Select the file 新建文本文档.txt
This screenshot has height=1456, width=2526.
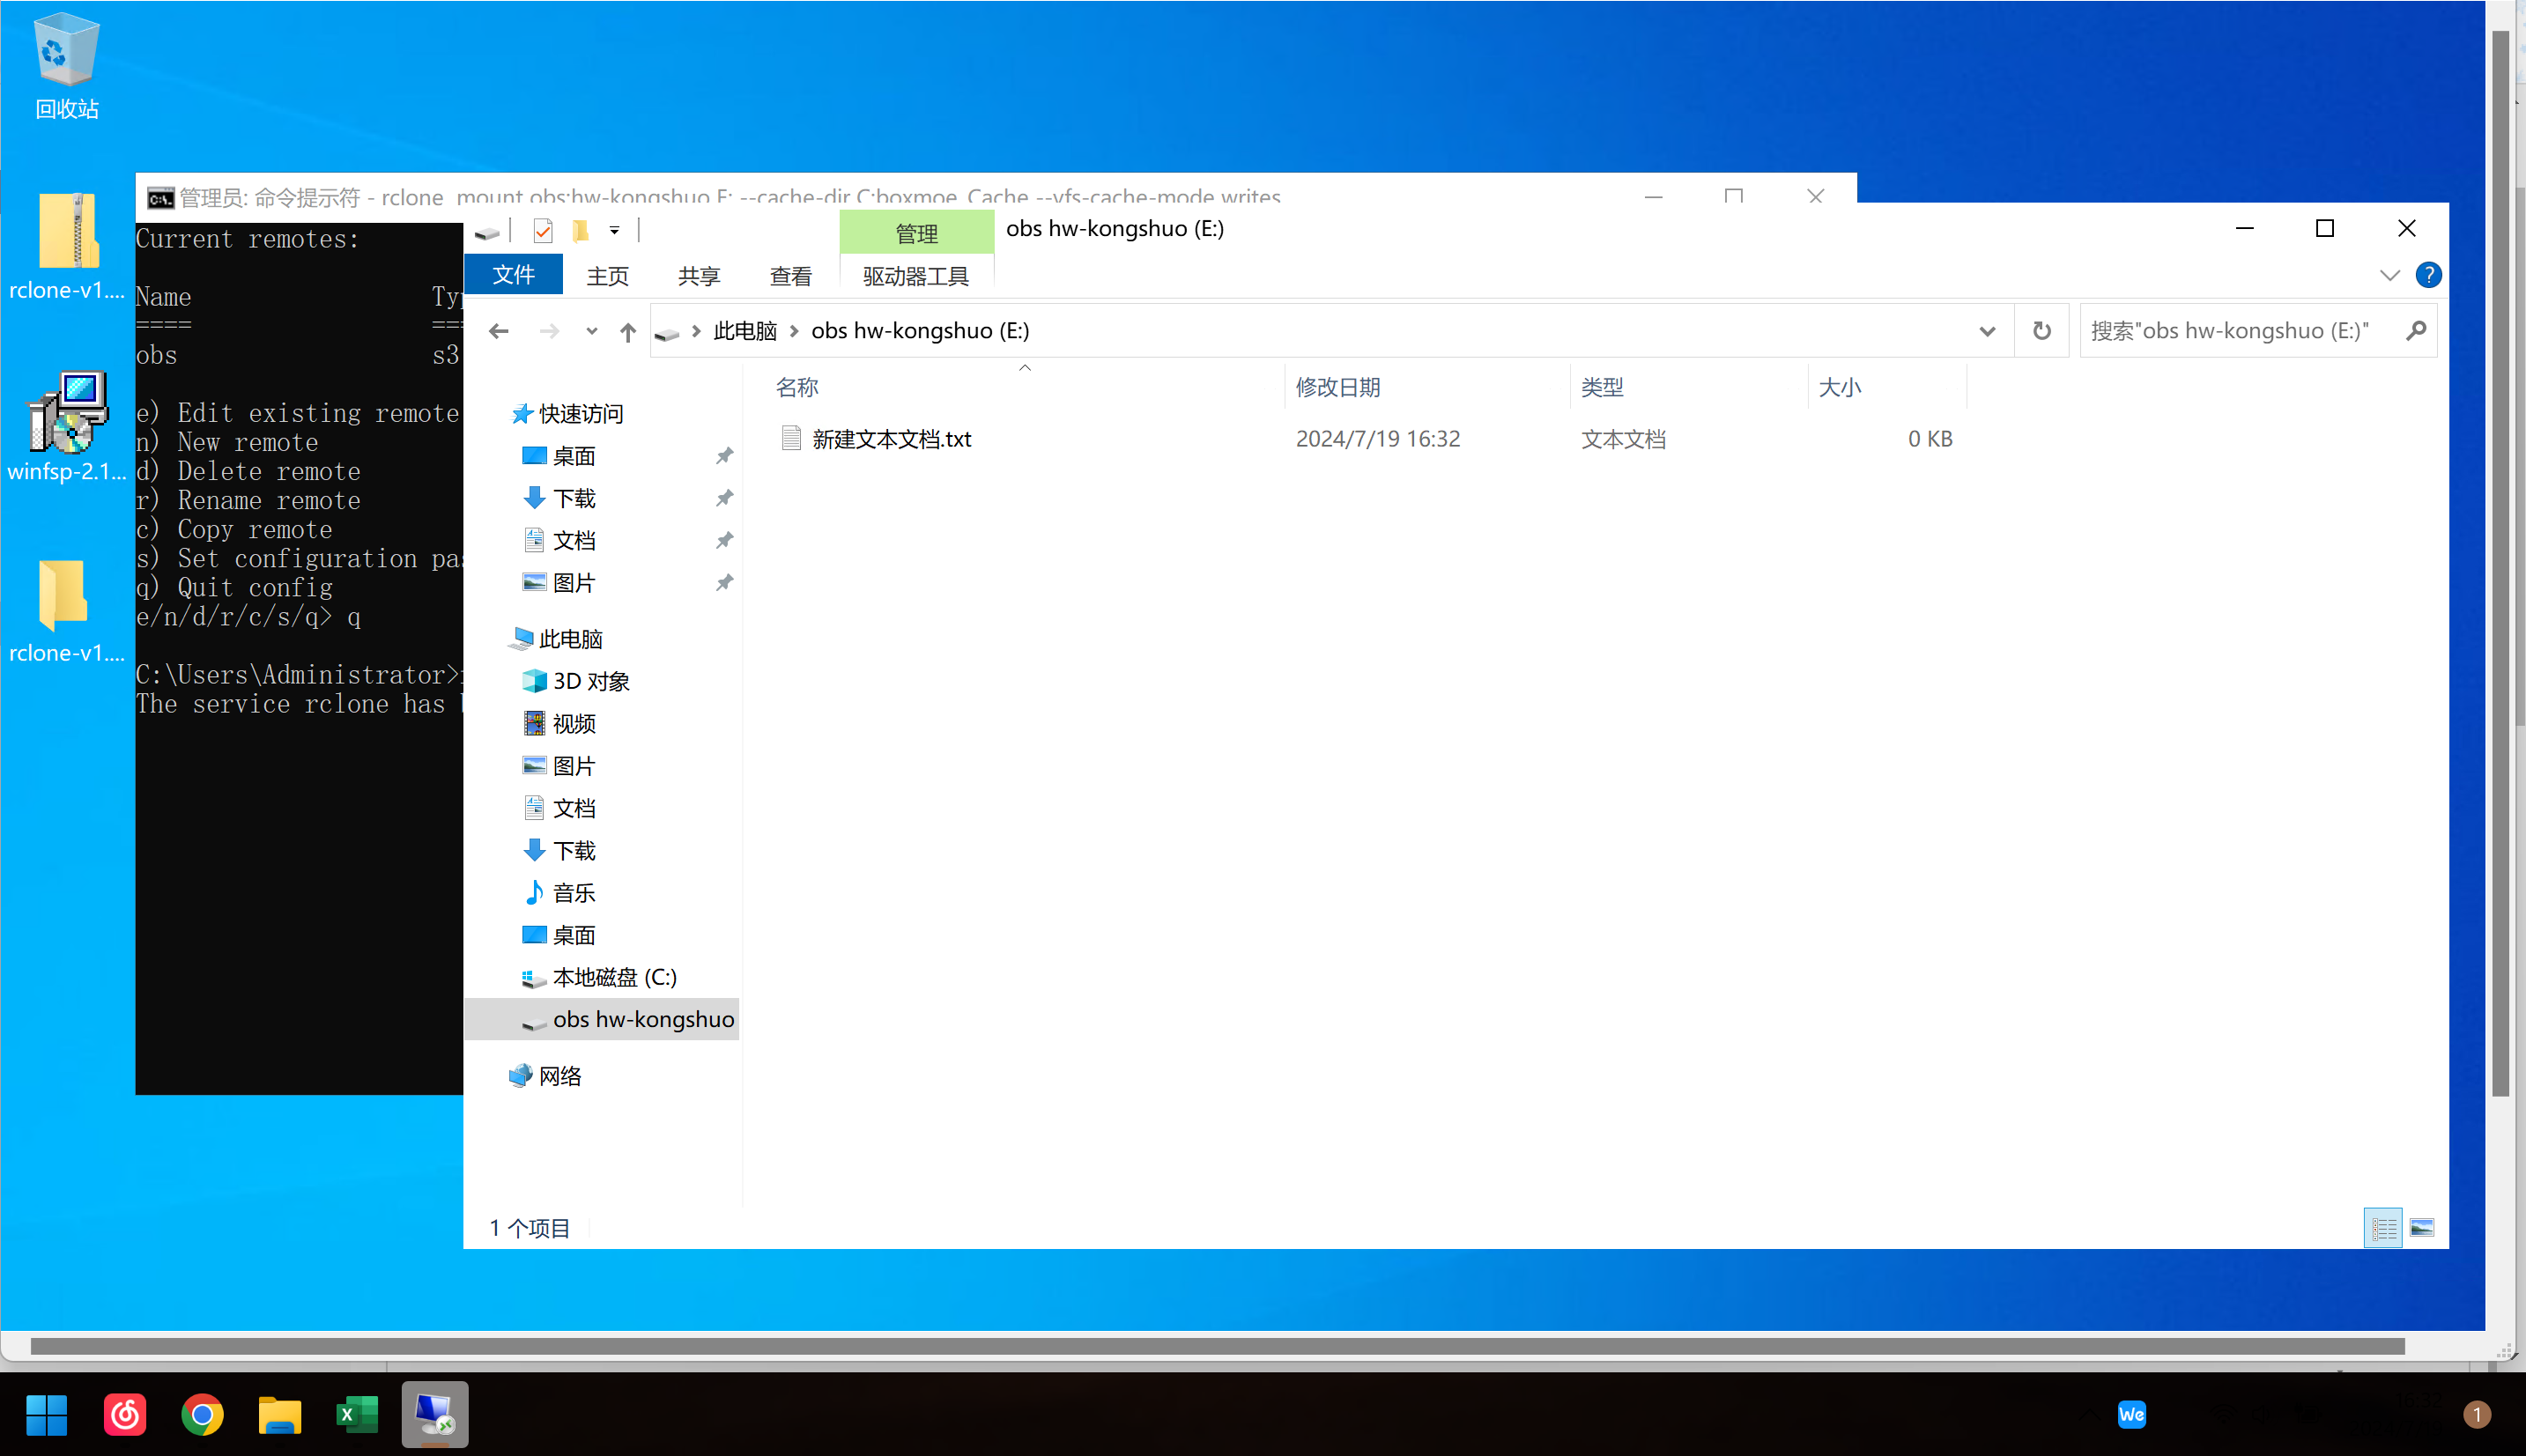click(x=891, y=439)
